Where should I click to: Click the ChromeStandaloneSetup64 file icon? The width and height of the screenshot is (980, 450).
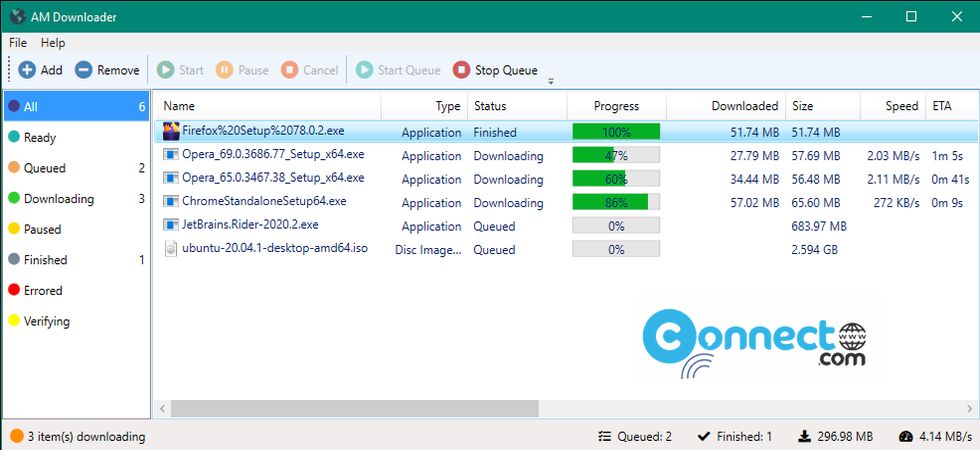[171, 201]
